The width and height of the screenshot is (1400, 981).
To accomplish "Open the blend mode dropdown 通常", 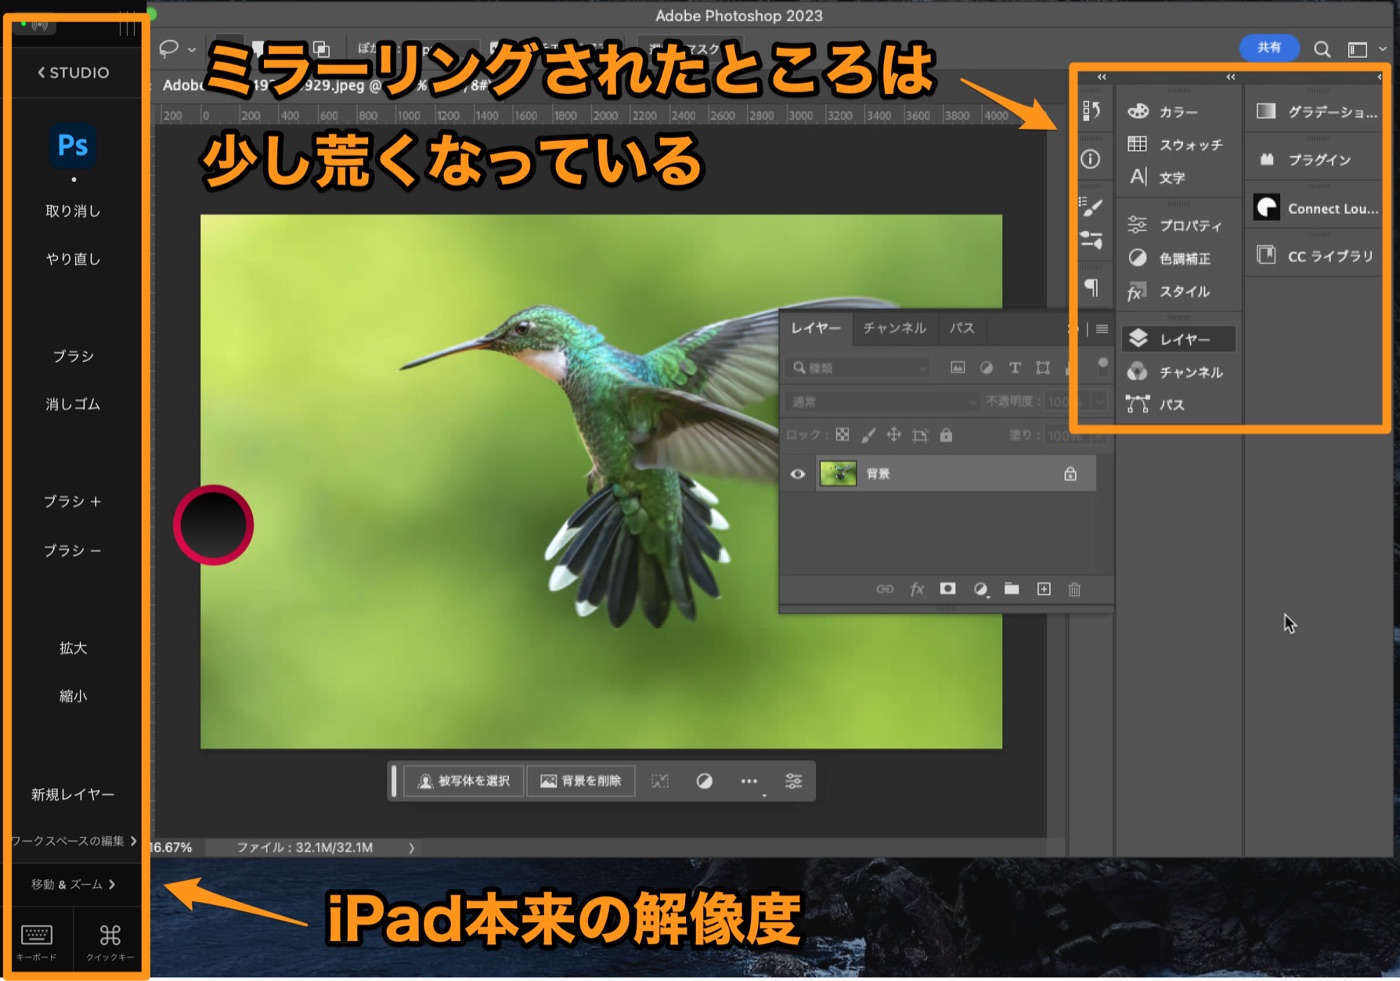I will (x=883, y=401).
